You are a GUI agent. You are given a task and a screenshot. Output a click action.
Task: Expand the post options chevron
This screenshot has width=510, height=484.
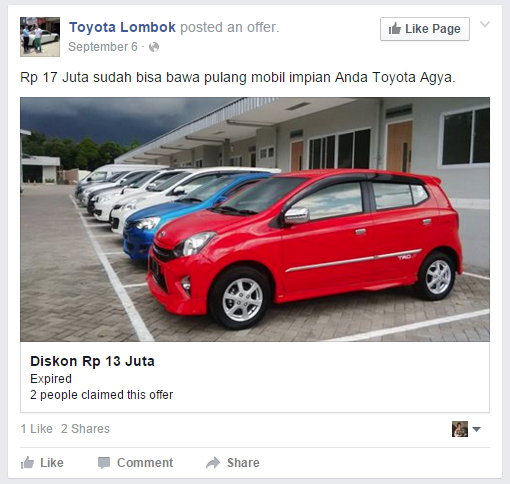pos(485,24)
